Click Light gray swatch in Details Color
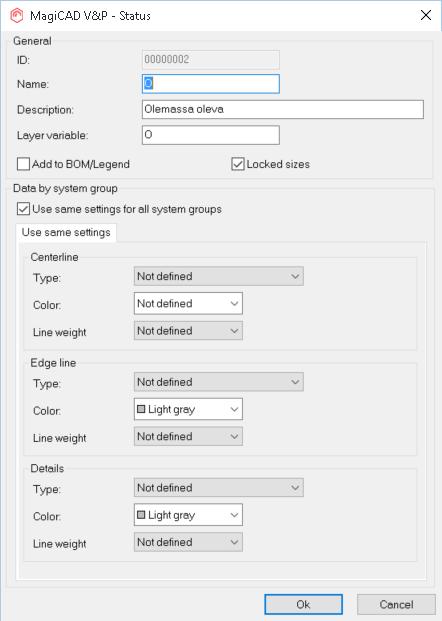Screen dimensions: 442x621 point(141,514)
